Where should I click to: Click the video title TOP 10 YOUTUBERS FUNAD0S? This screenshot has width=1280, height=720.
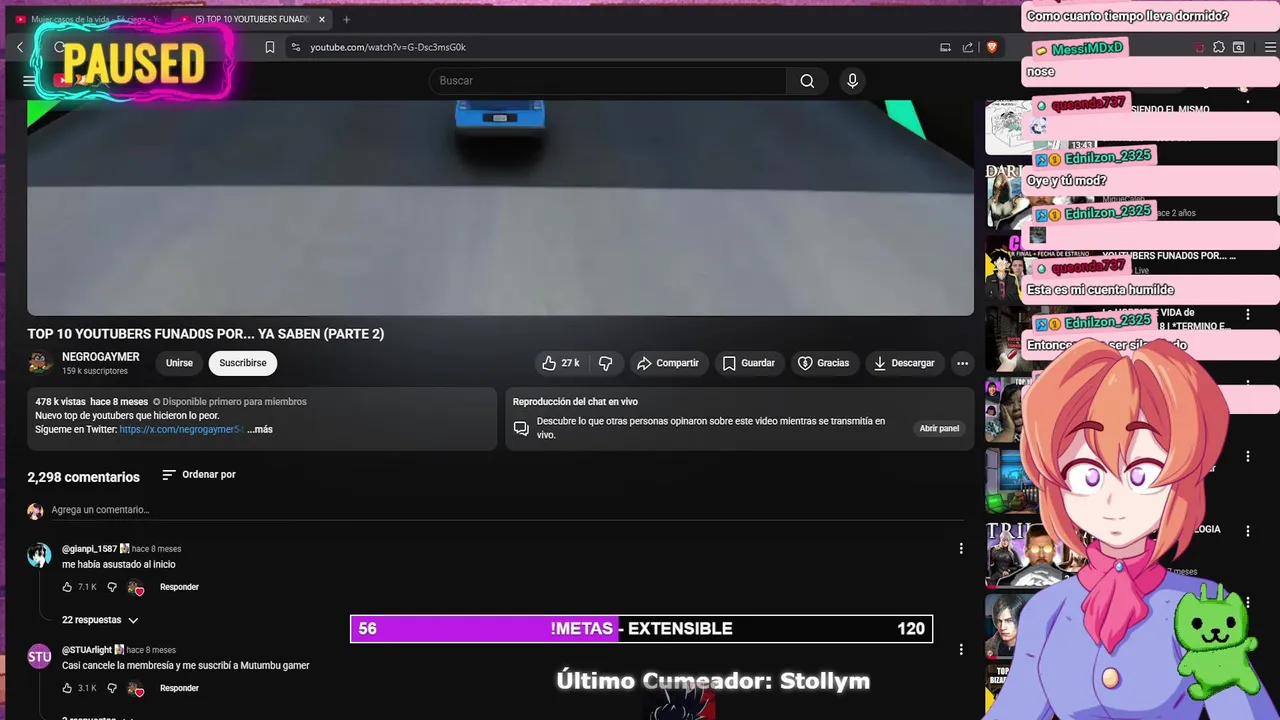205,334
